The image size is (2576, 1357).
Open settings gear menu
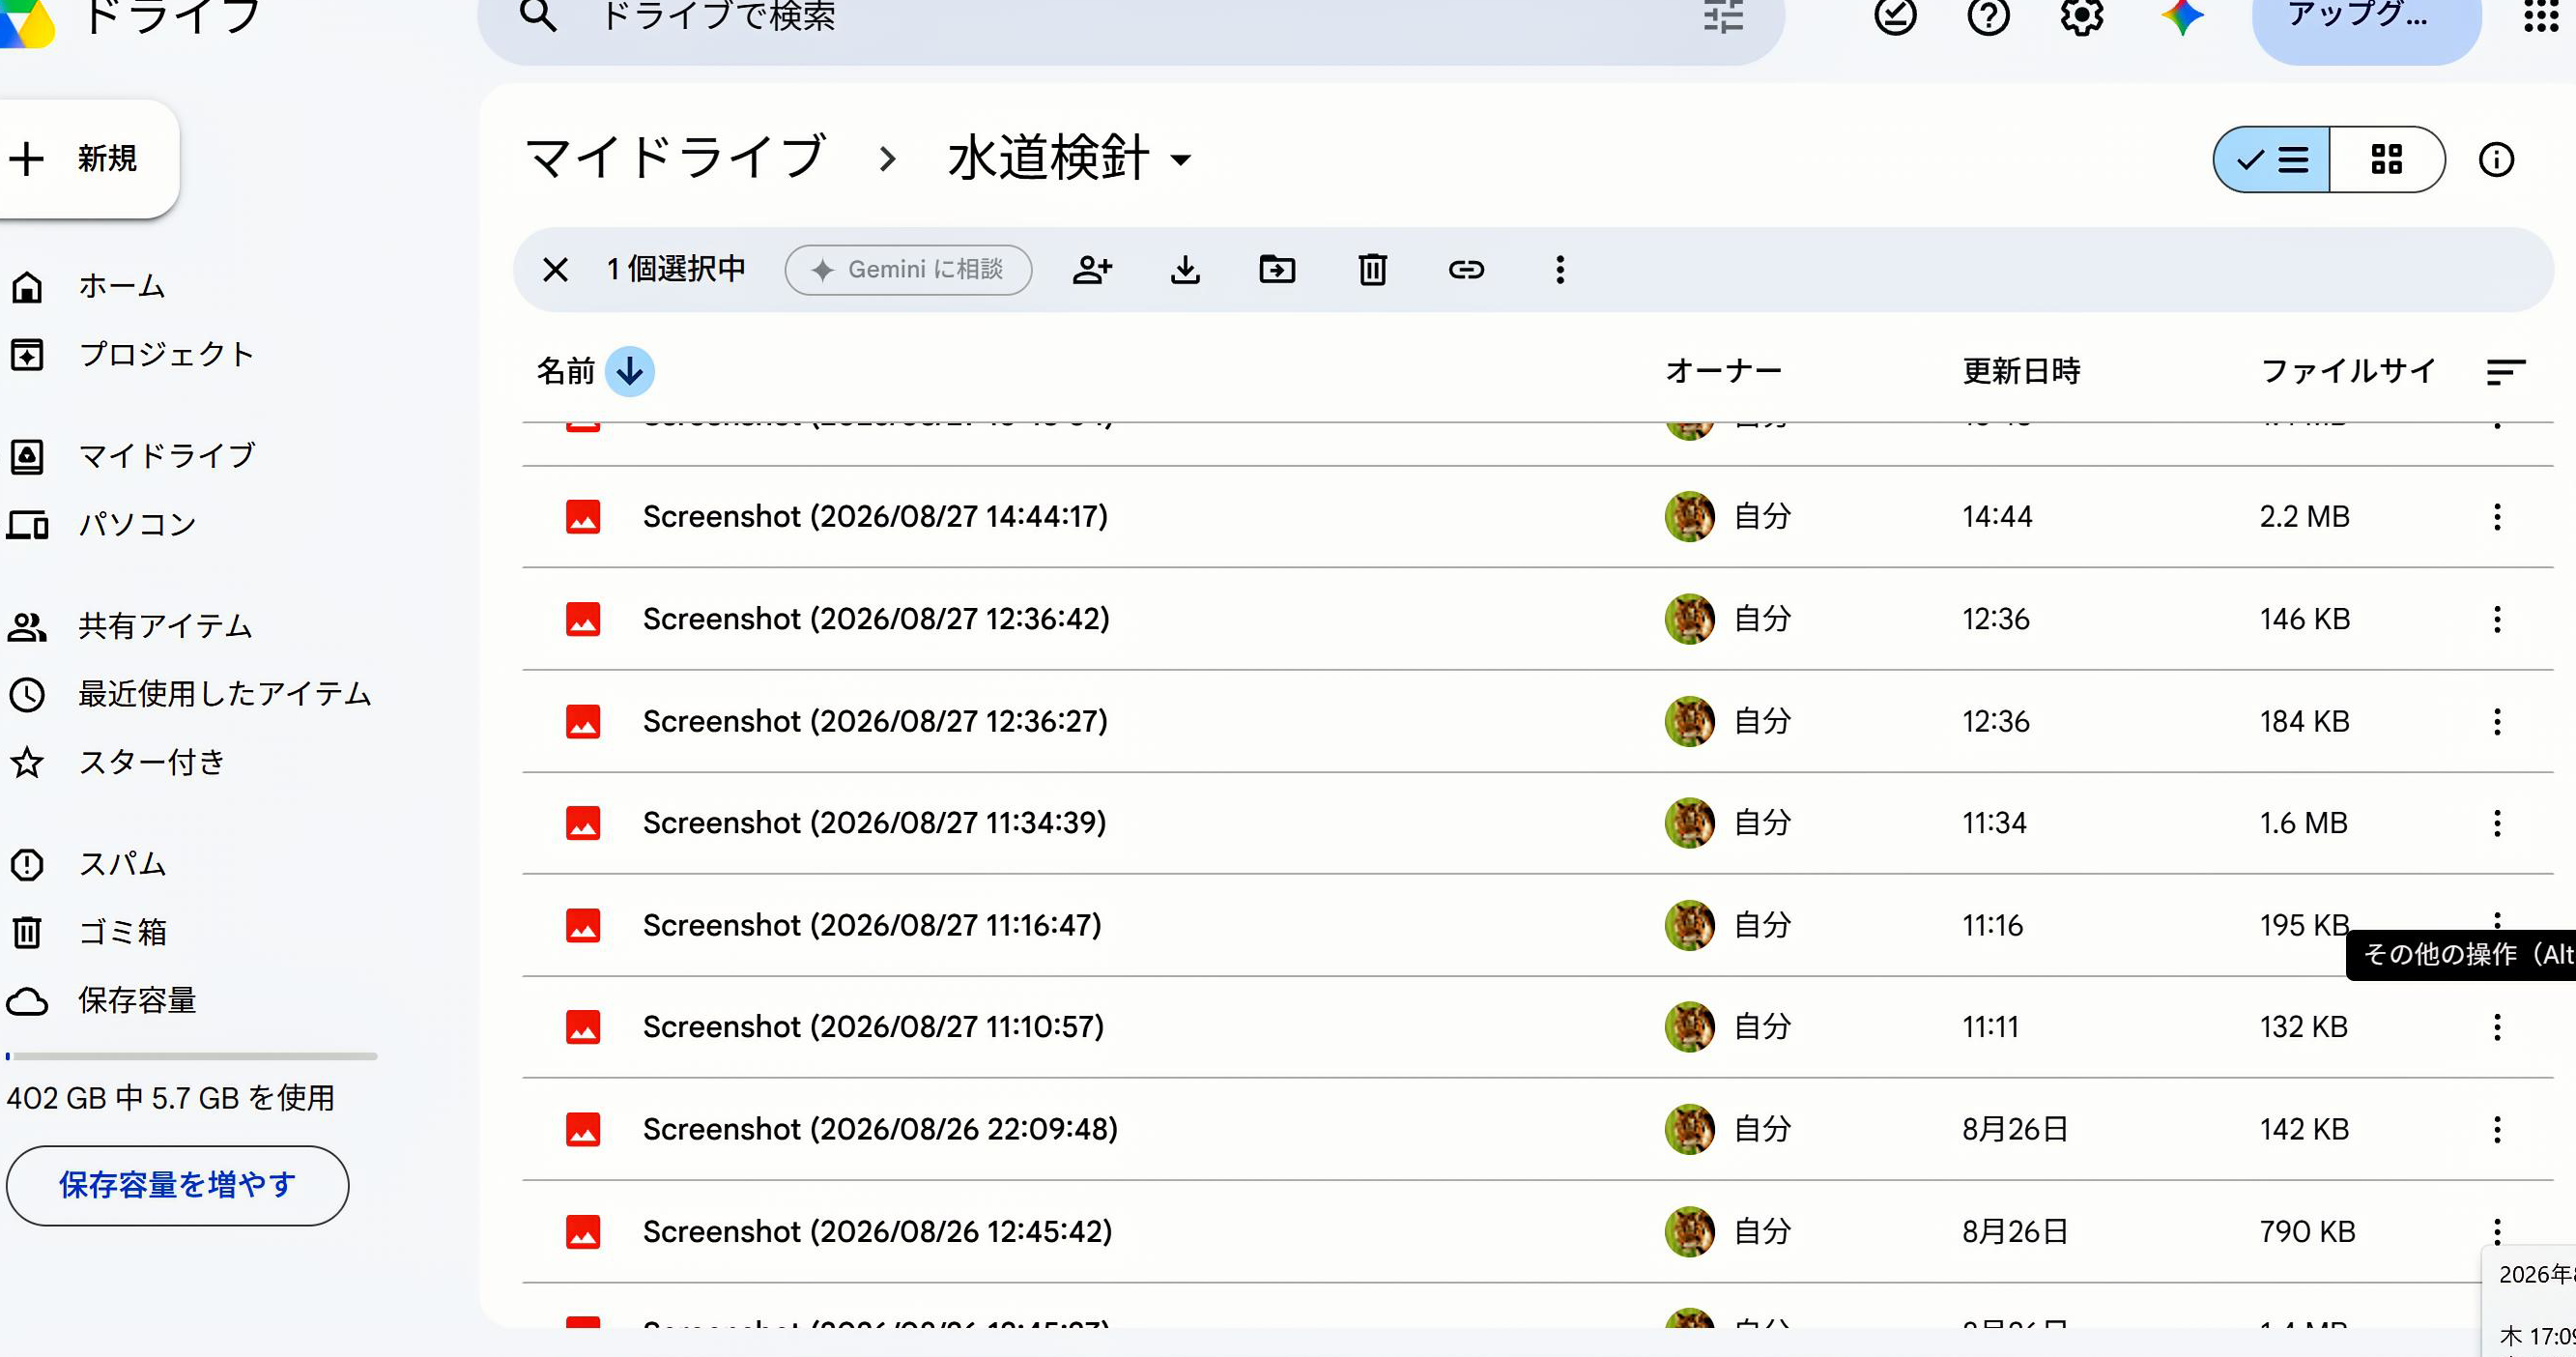click(2082, 16)
